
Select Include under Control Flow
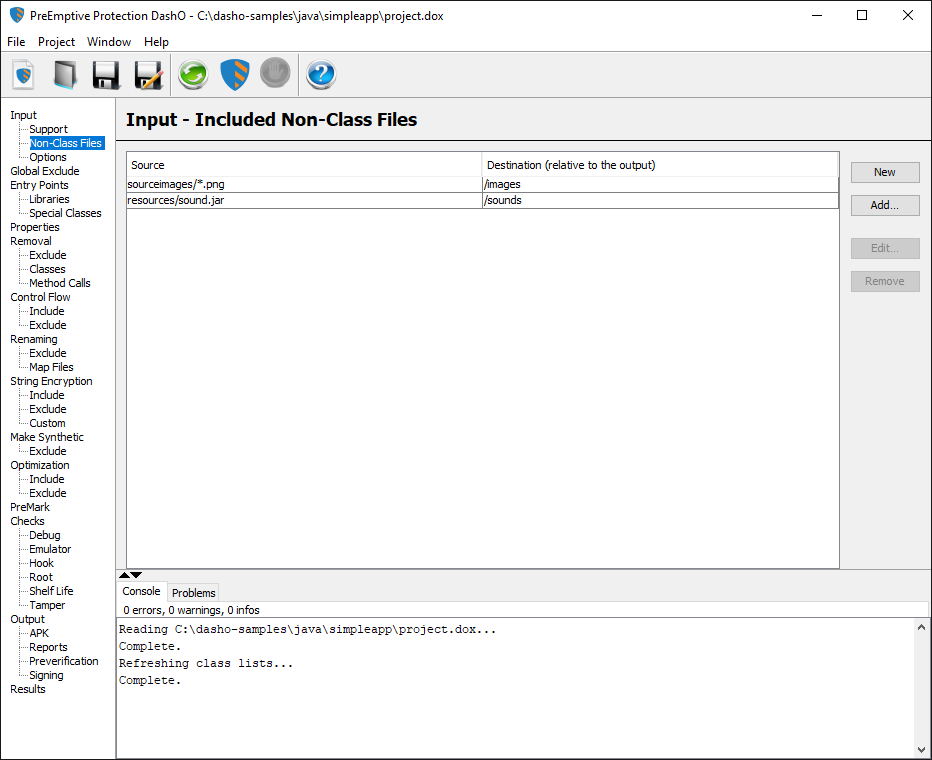(47, 311)
